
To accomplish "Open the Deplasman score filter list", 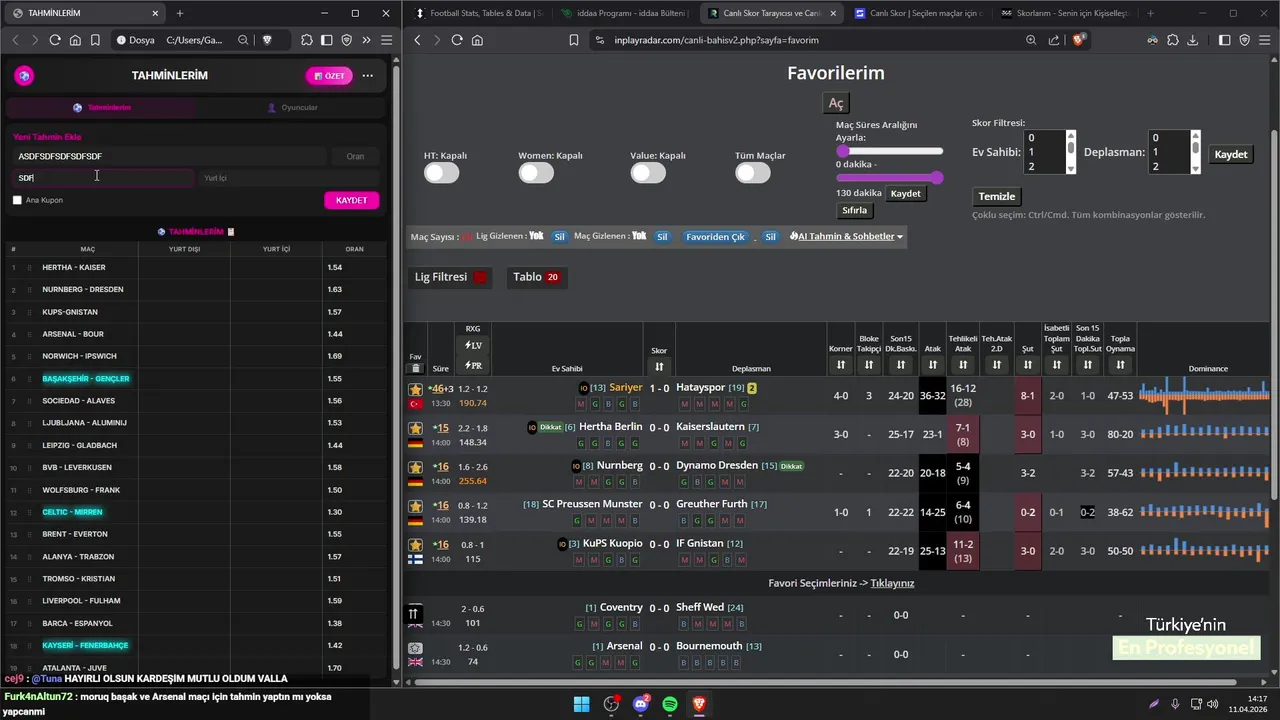I will pos(1174,152).
